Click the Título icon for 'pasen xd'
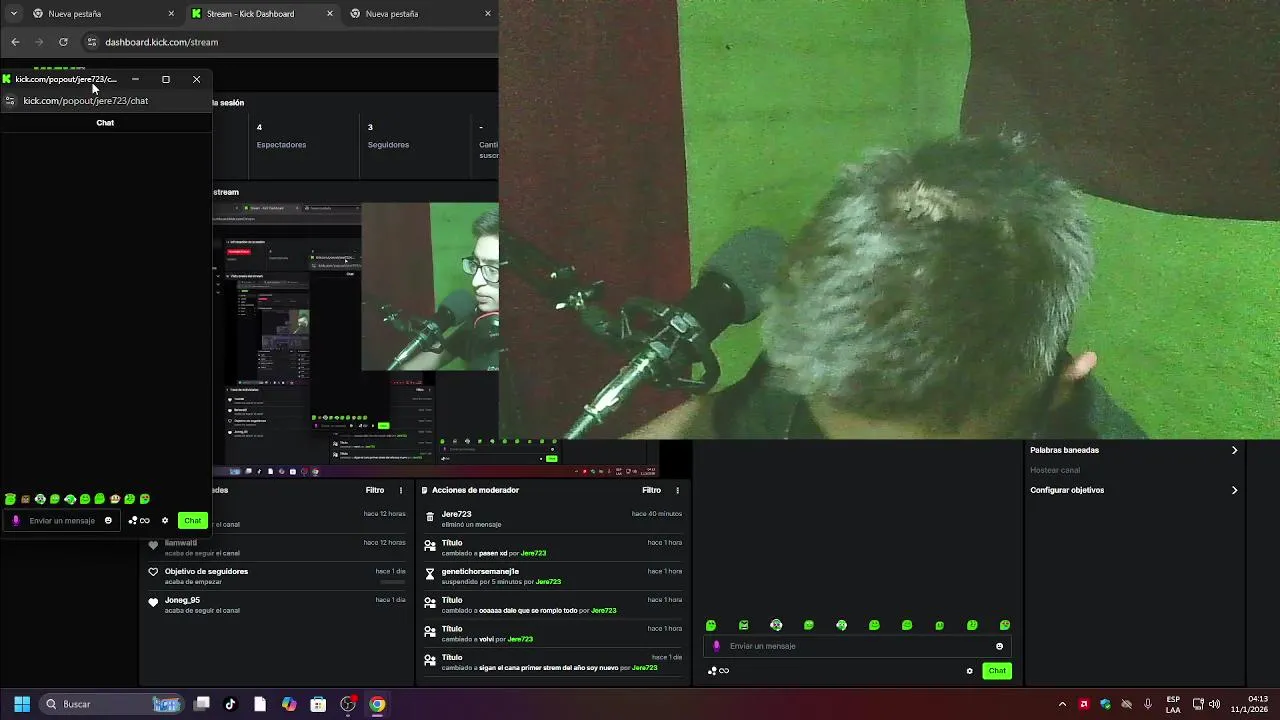Screen dimensions: 1280x720 (430, 546)
